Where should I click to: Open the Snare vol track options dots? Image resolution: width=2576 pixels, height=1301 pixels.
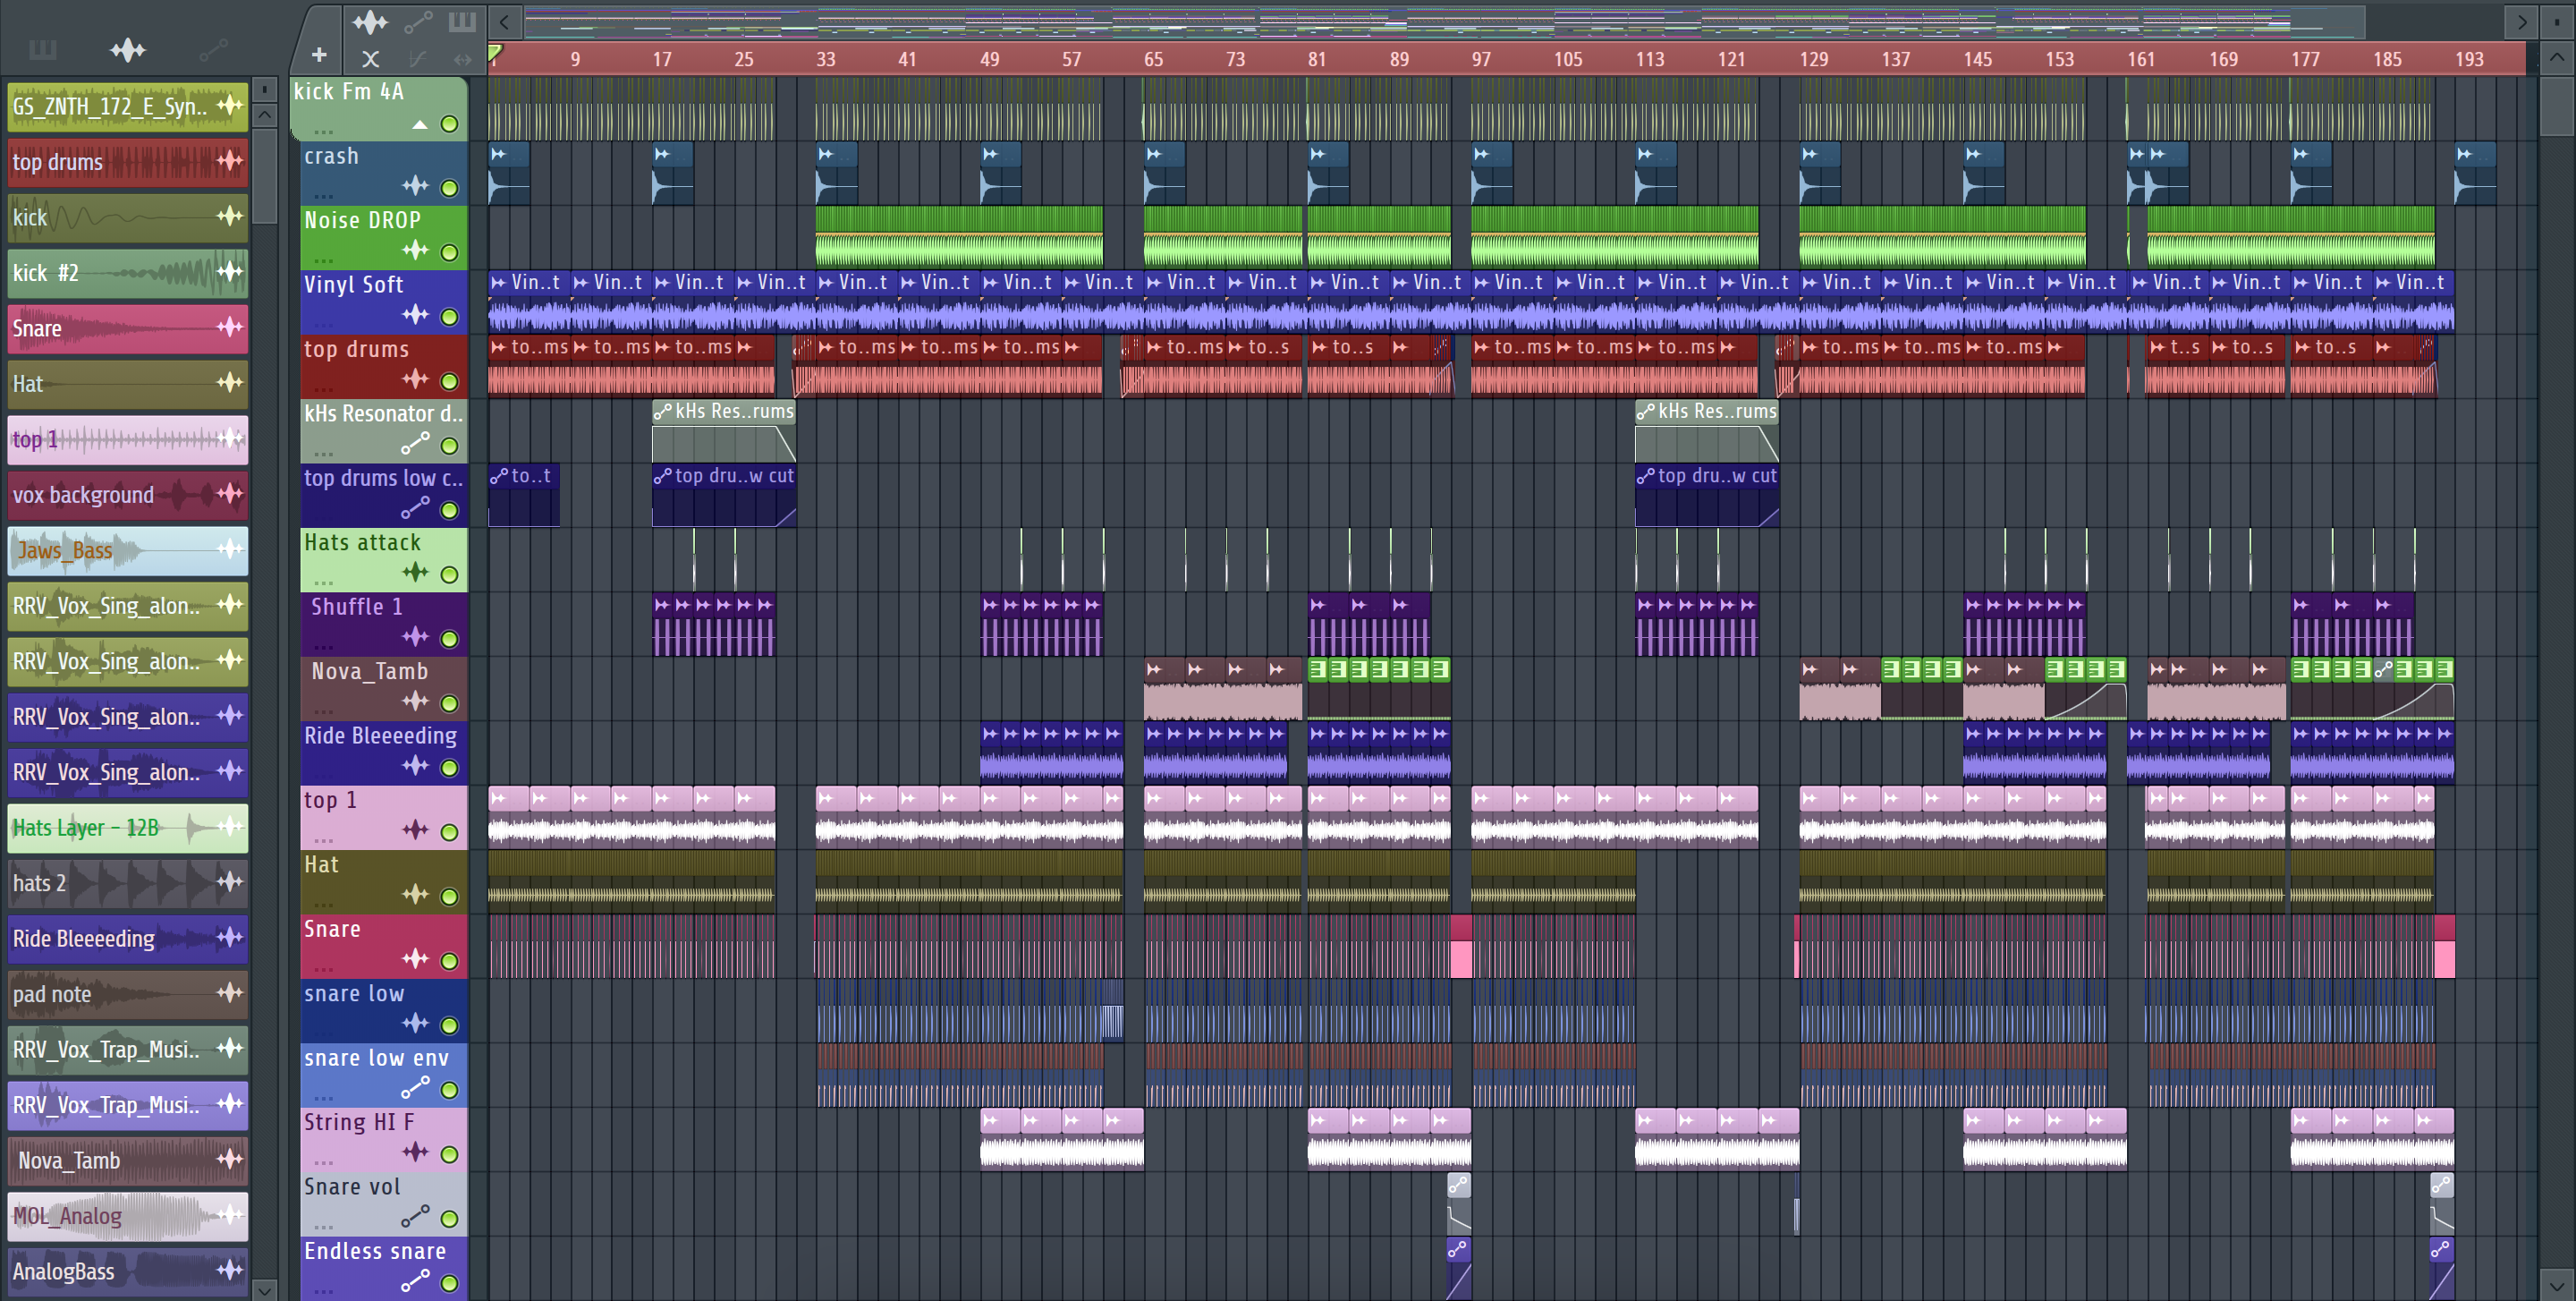[x=322, y=1226]
